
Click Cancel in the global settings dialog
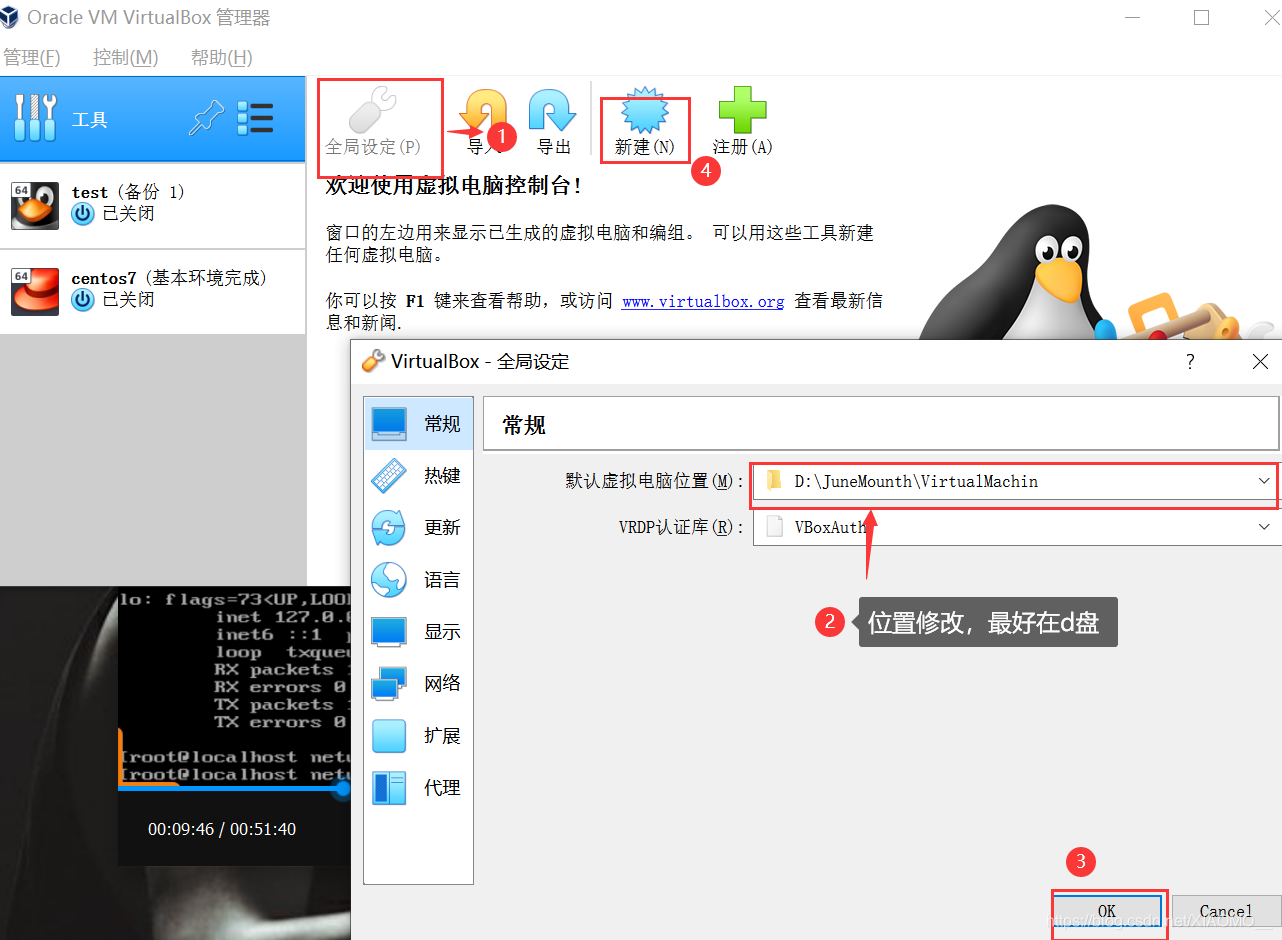(x=1225, y=911)
